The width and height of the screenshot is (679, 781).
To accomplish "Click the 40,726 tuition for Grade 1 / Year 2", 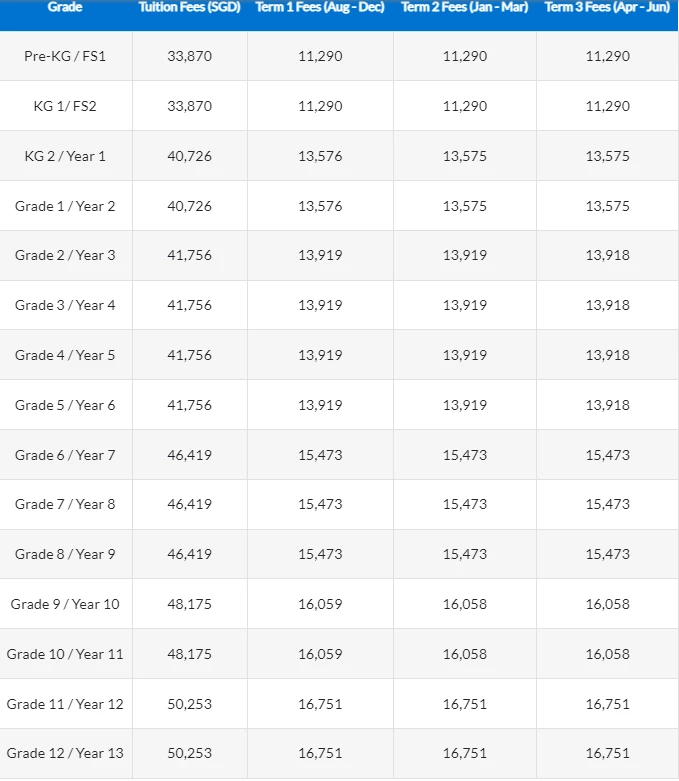I will pos(189,206).
